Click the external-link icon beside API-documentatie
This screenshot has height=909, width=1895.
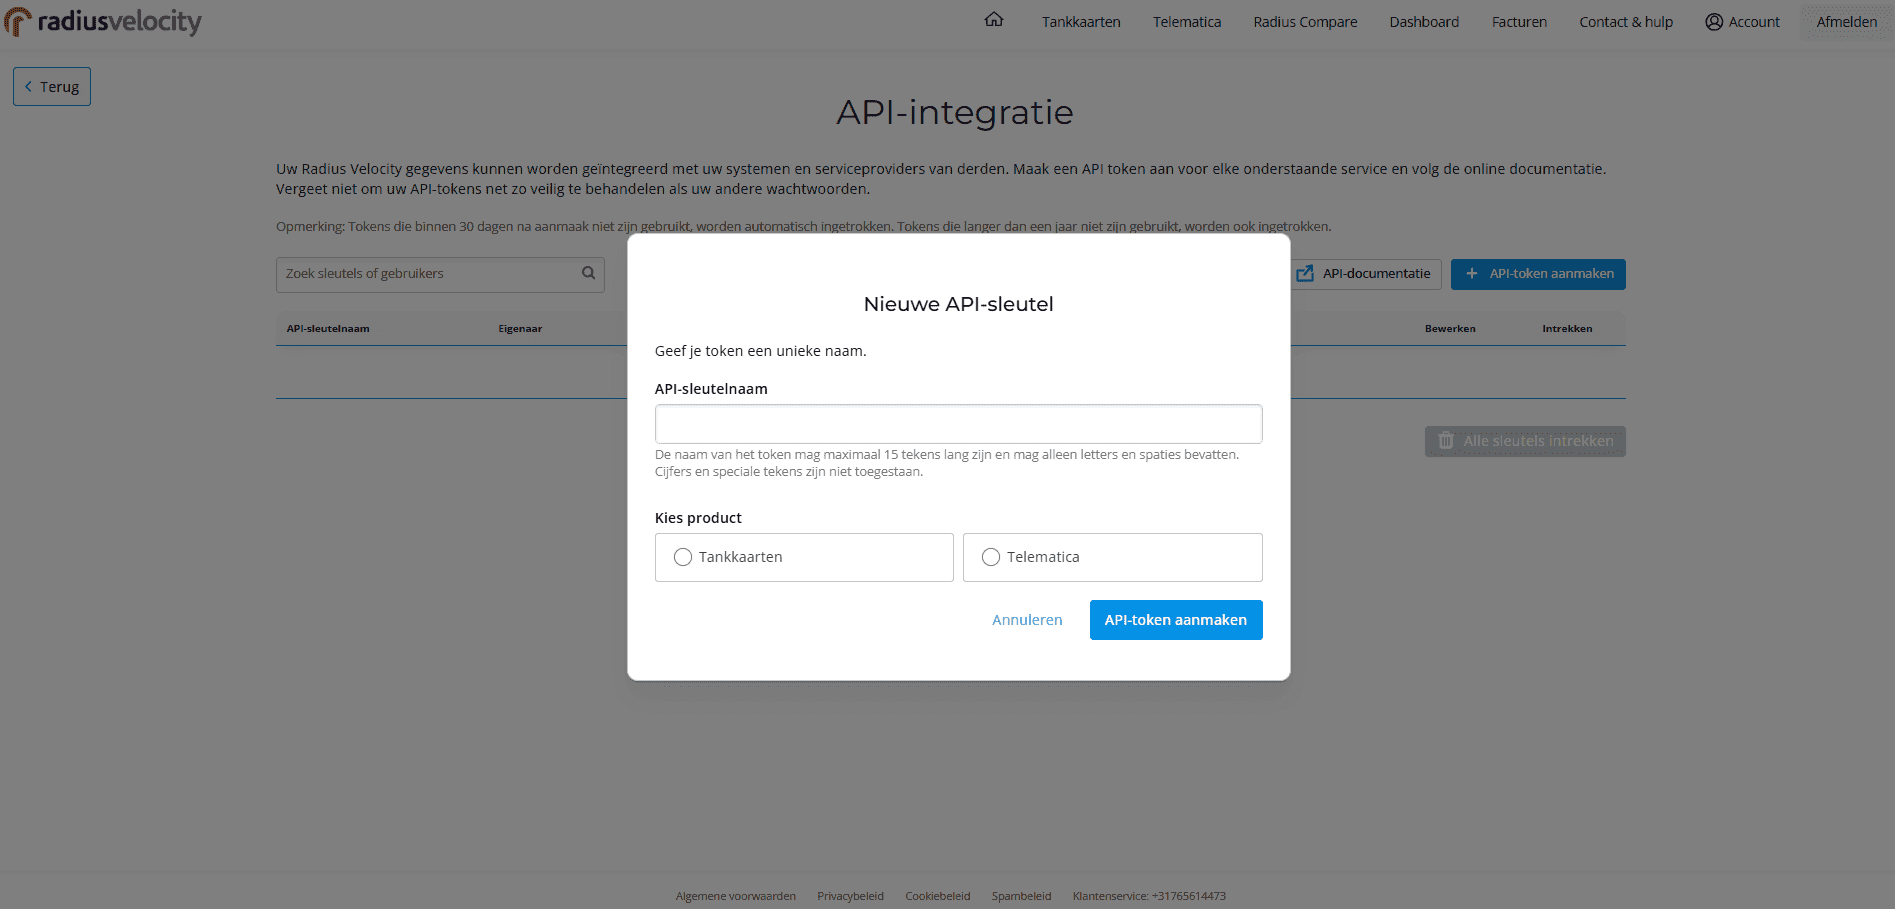(x=1305, y=274)
